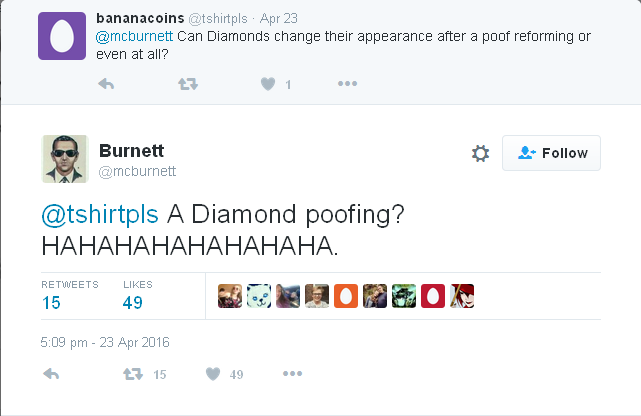Open Burnett's profile picture
This screenshot has width=641, height=416.
click(65, 159)
